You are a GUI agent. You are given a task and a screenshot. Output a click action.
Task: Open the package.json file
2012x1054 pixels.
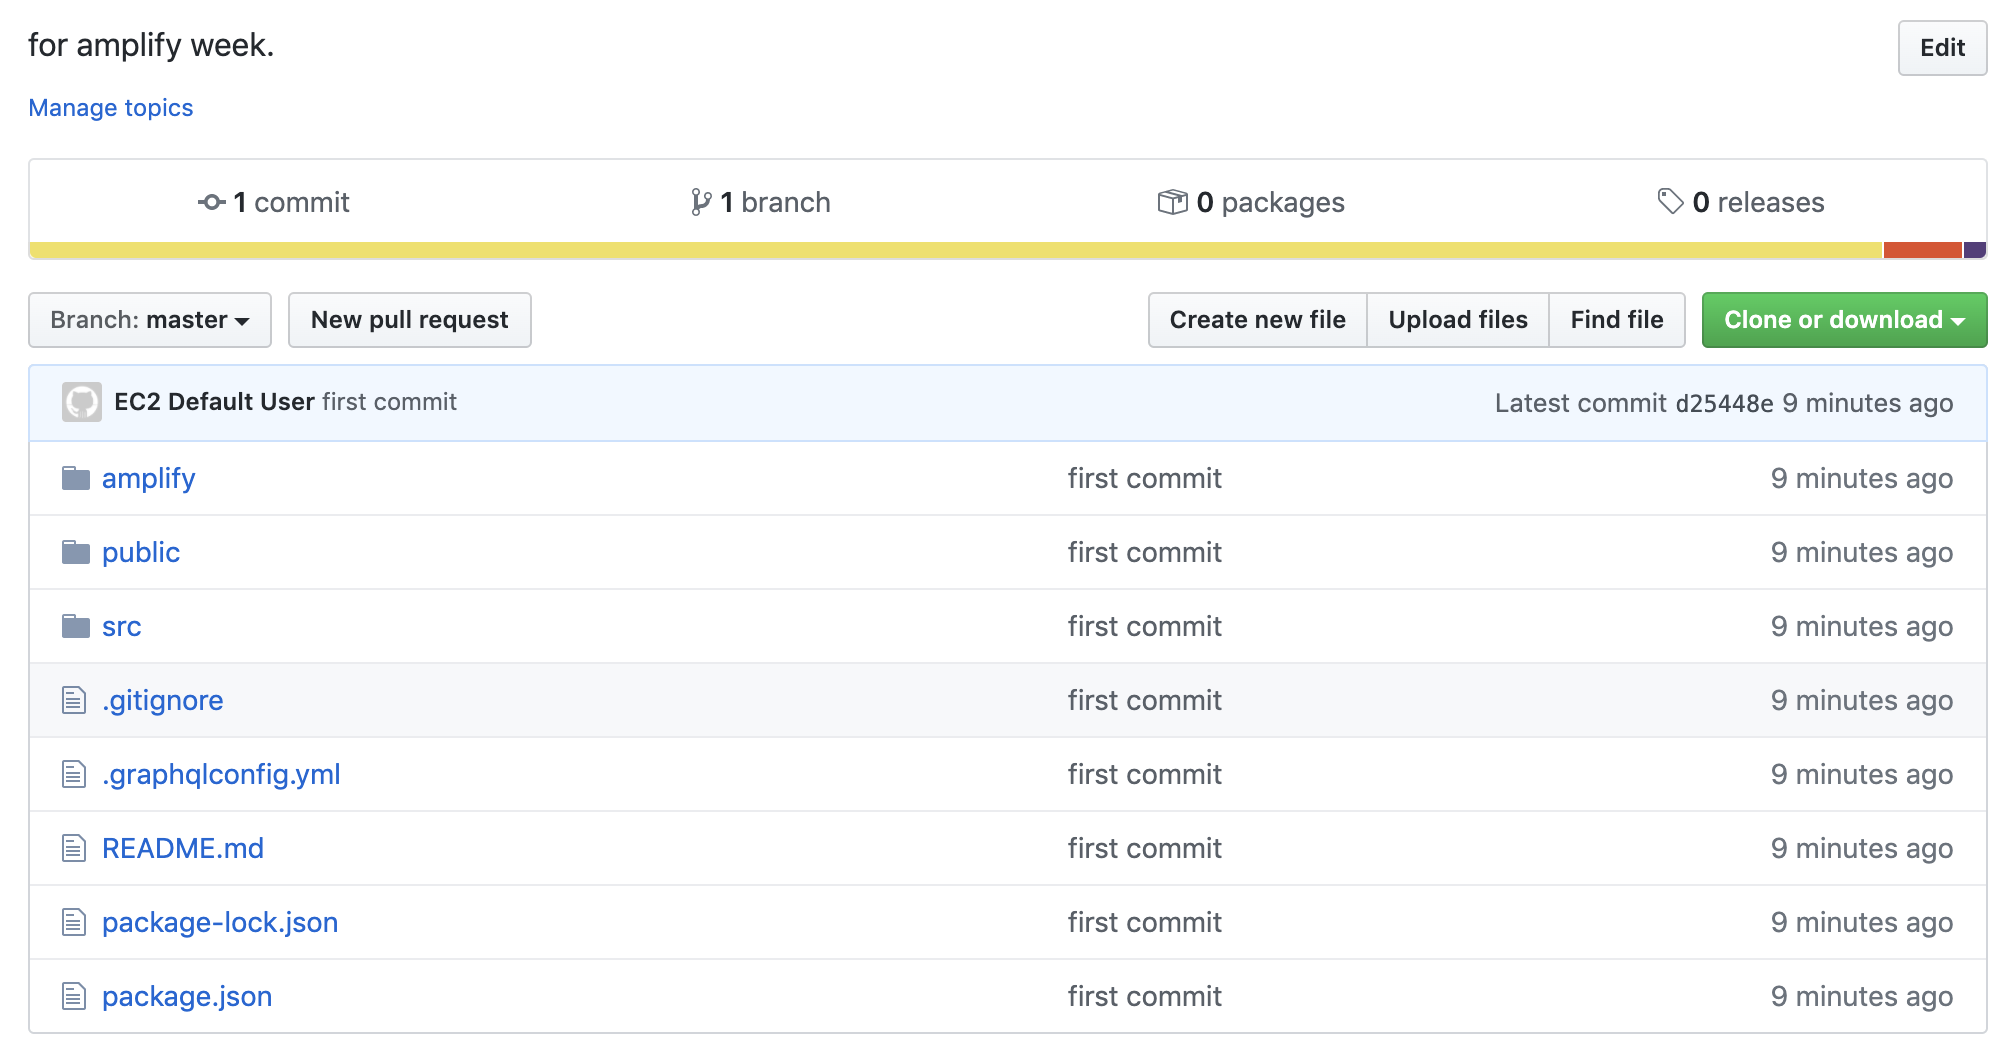187,996
